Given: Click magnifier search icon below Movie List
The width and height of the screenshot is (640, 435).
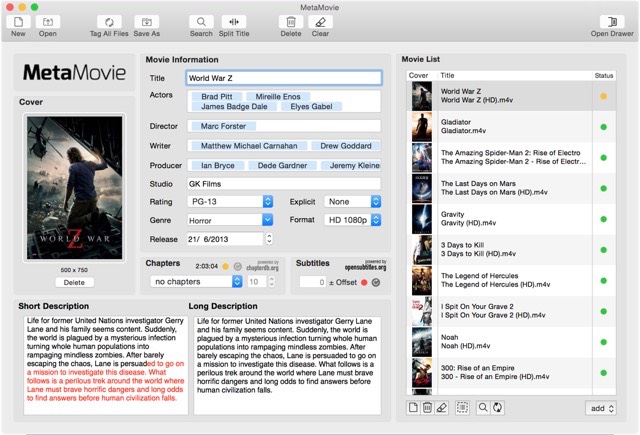Looking at the screenshot, I should point(483,408).
